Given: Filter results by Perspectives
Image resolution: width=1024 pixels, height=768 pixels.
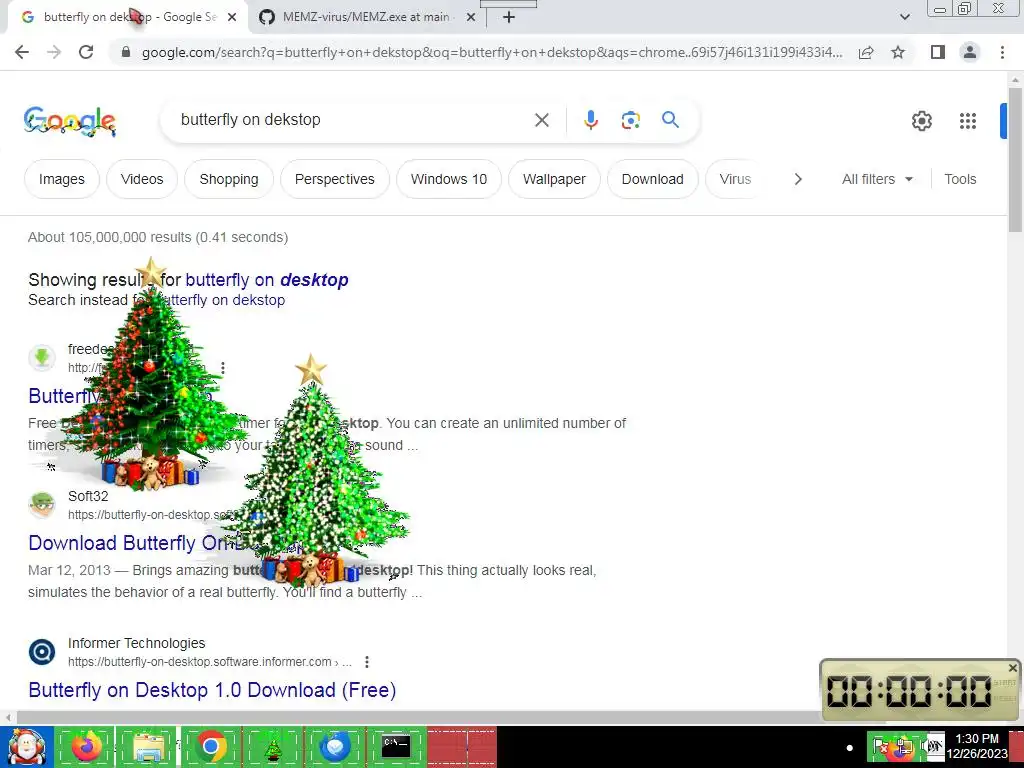Looking at the screenshot, I should coord(334,179).
